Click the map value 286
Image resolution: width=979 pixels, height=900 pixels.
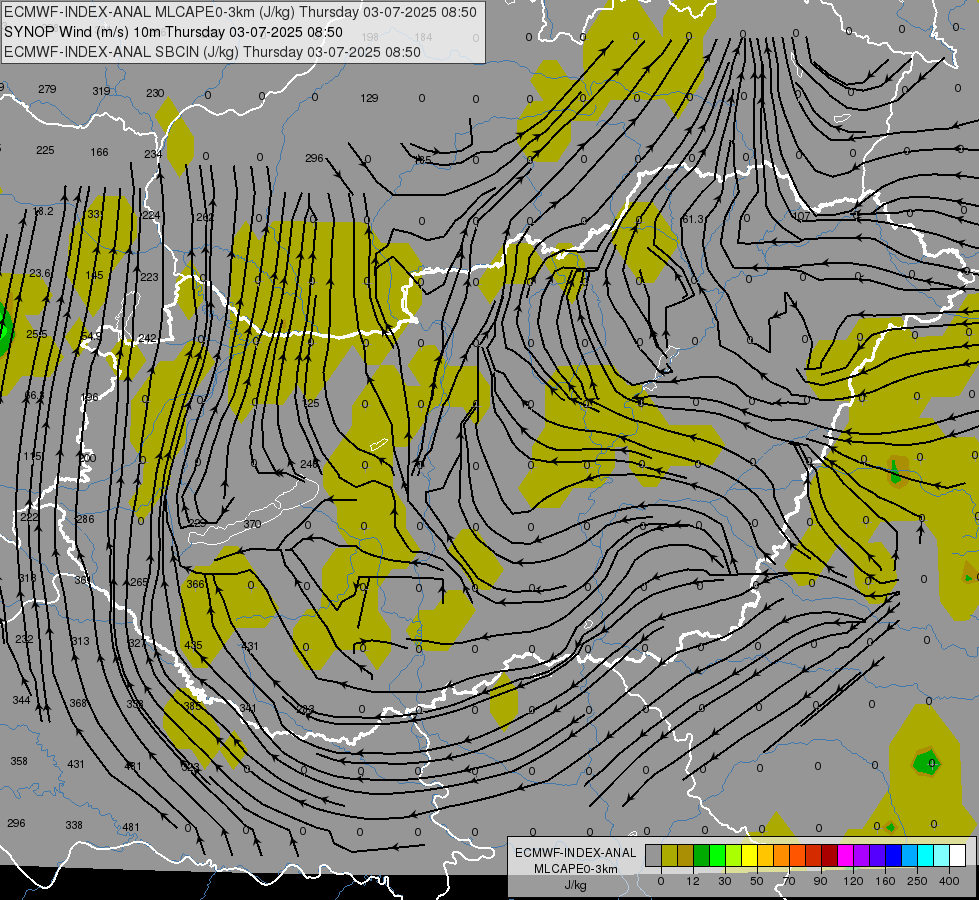click(x=85, y=519)
